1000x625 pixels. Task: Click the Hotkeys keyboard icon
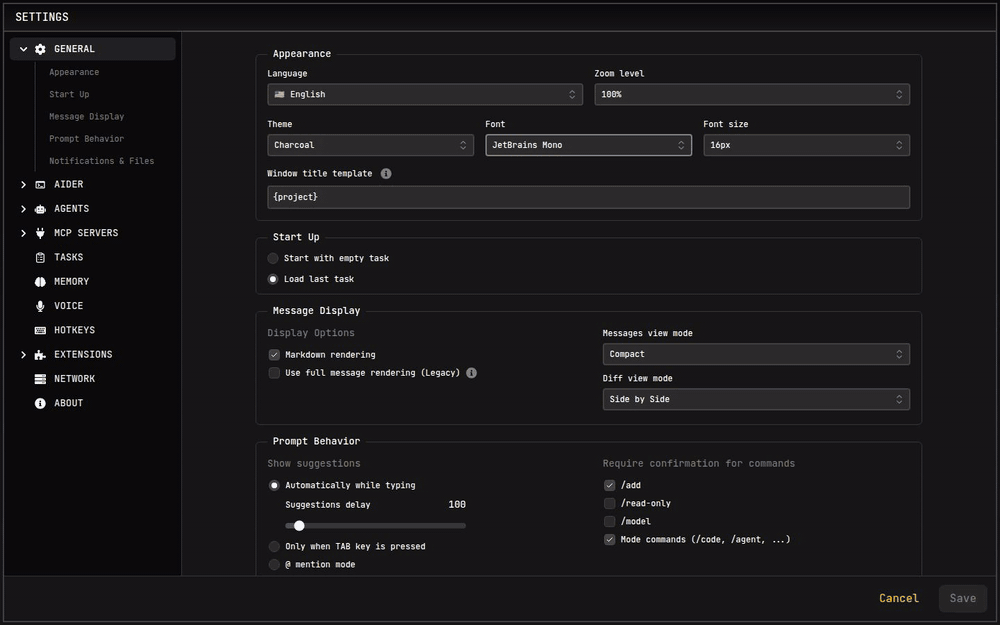pyautogui.click(x=40, y=330)
